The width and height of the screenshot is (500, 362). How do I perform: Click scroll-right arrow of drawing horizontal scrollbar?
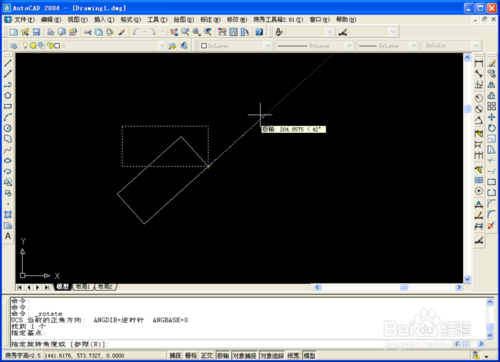459,287
